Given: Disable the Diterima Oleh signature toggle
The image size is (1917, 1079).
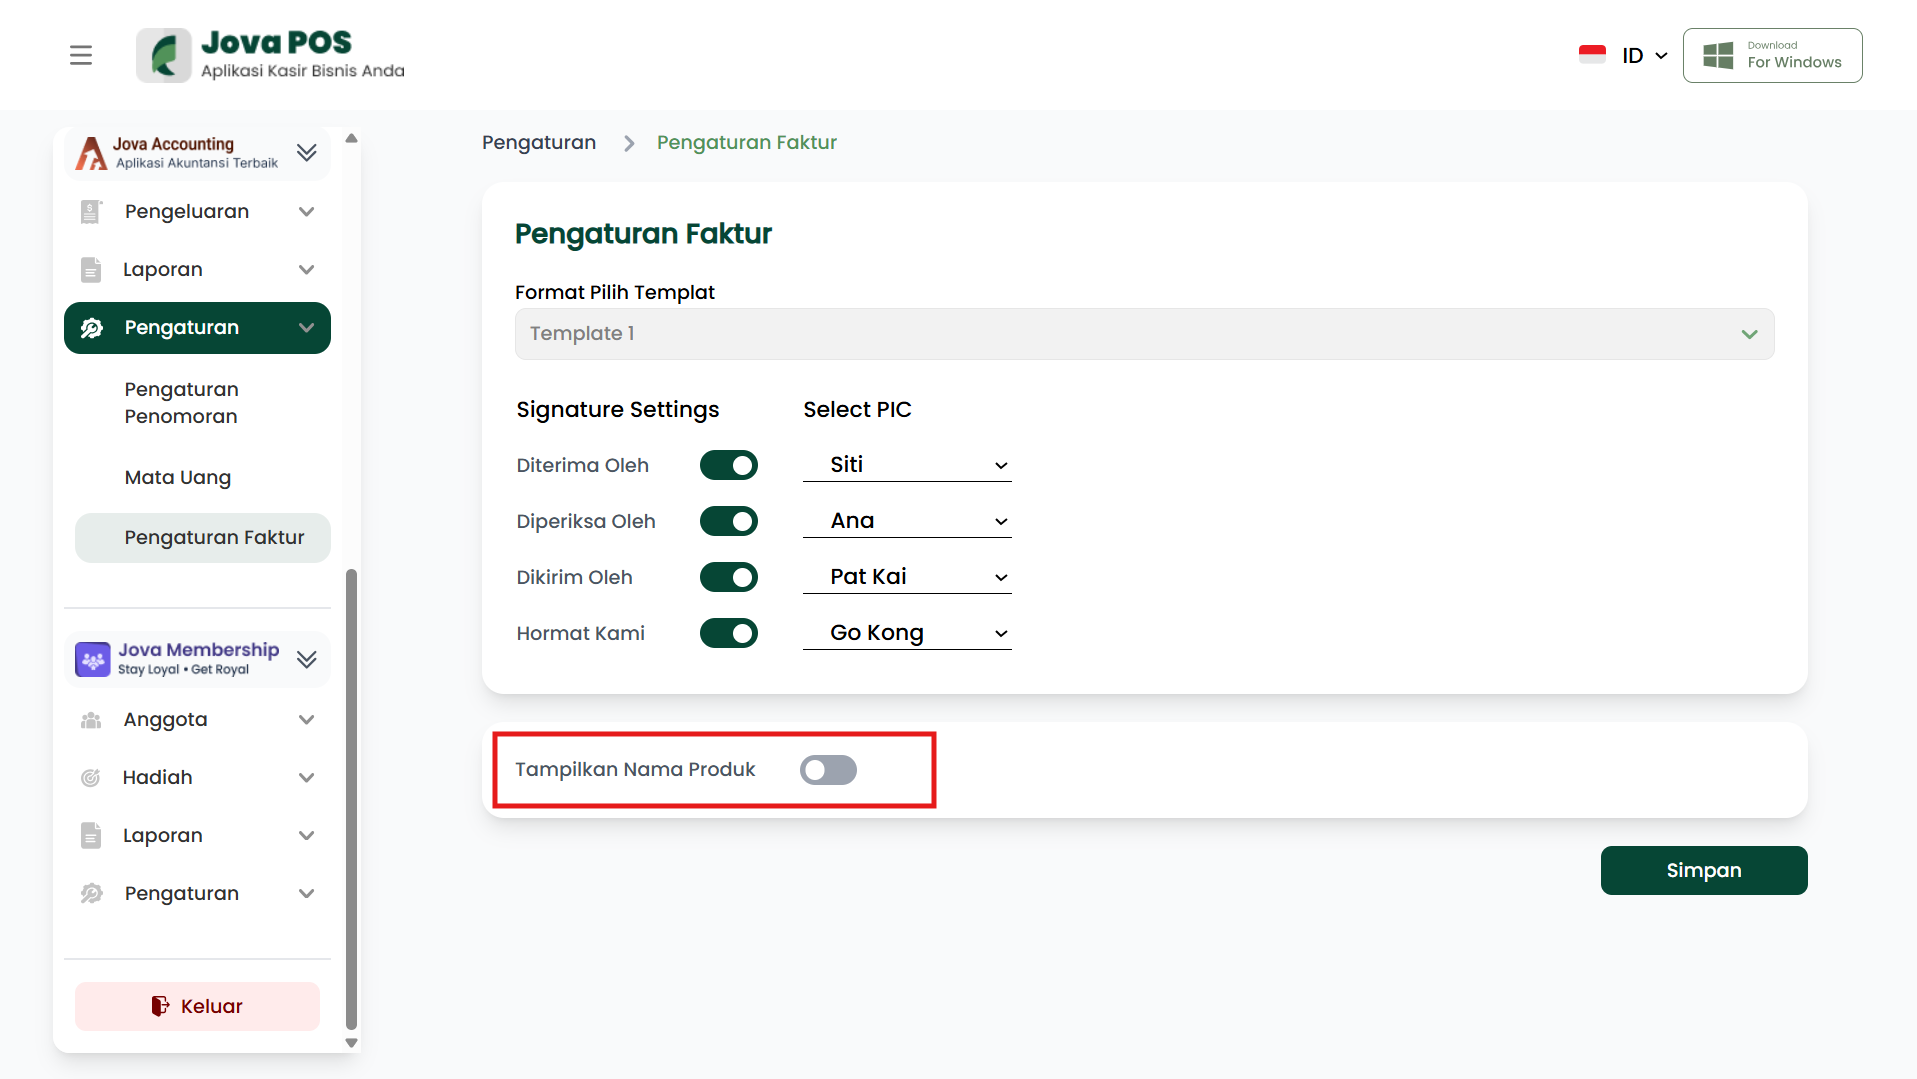Looking at the screenshot, I should pos(729,465).
